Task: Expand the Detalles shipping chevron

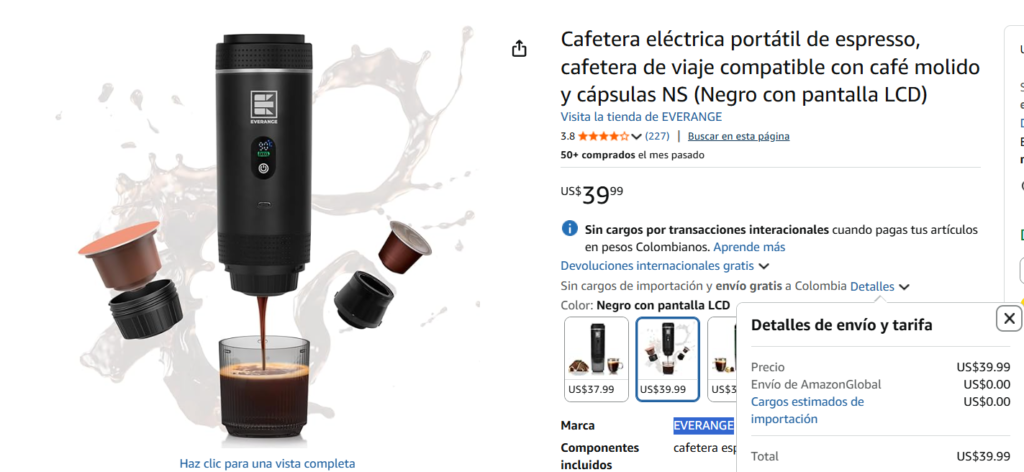Action: (x=904, y=287)
